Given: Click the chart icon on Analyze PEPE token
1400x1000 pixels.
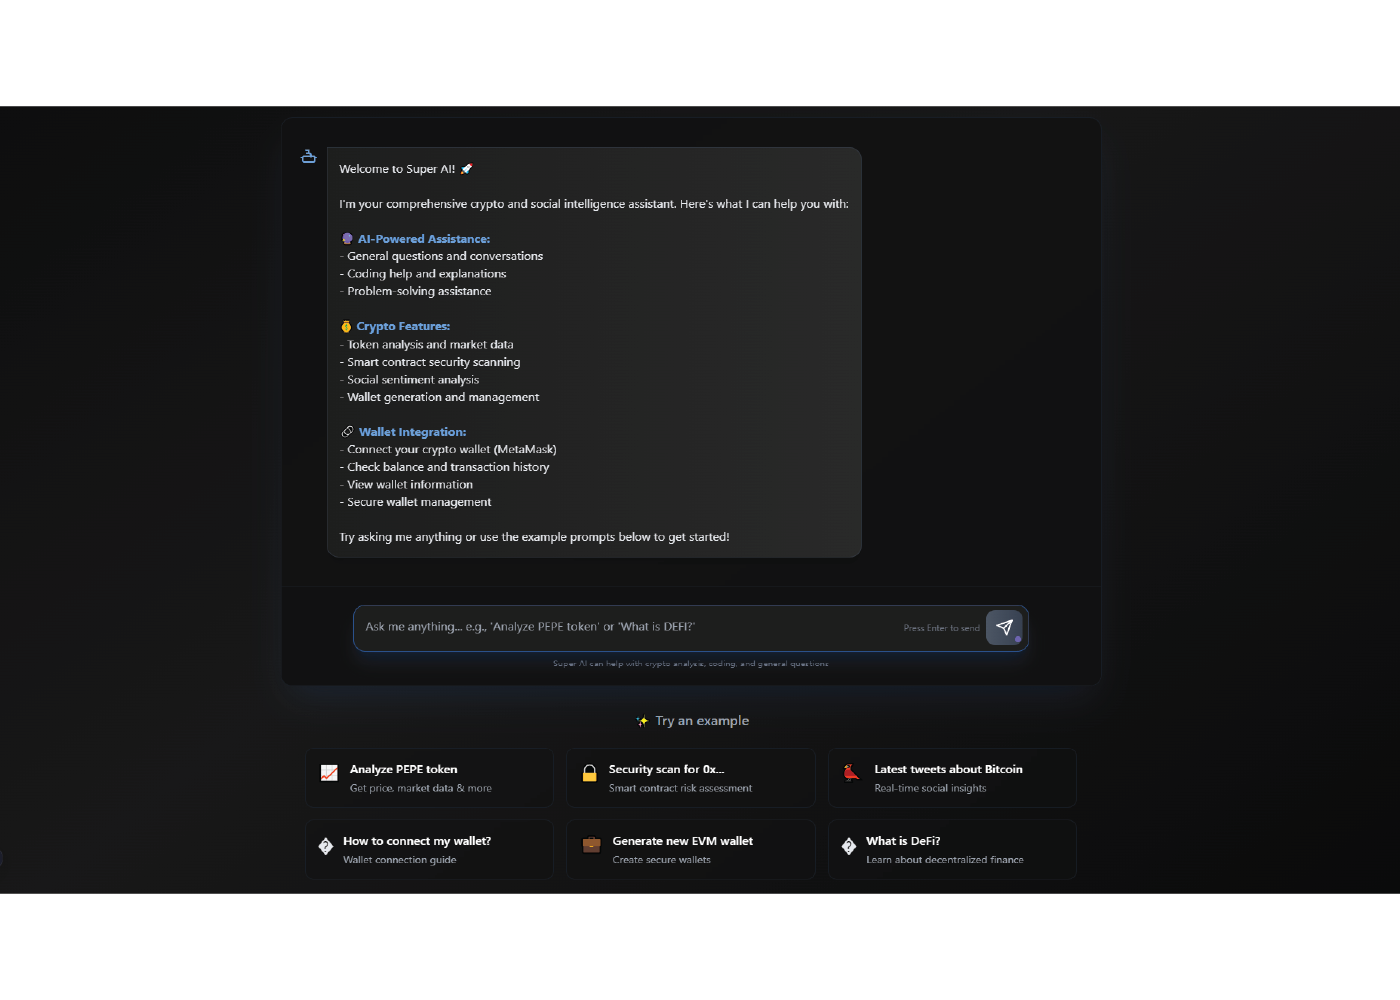Looking at the screenshot, I should pos(329,773).
